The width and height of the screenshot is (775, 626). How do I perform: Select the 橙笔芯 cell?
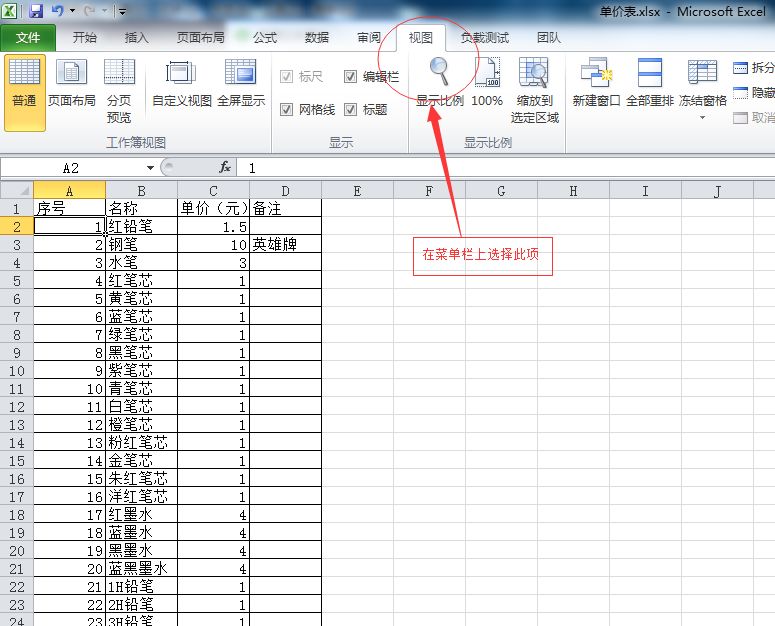click(141, 424)
